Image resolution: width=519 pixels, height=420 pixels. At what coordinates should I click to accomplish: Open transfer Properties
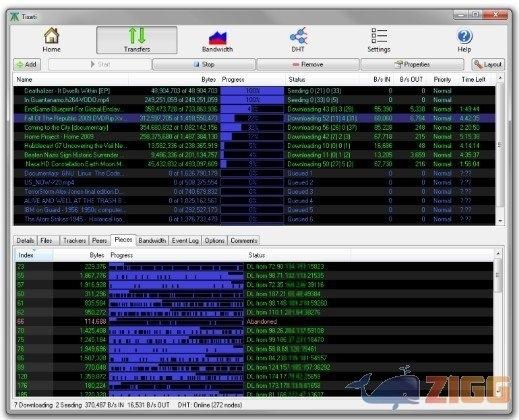click(x=412, y=64)
